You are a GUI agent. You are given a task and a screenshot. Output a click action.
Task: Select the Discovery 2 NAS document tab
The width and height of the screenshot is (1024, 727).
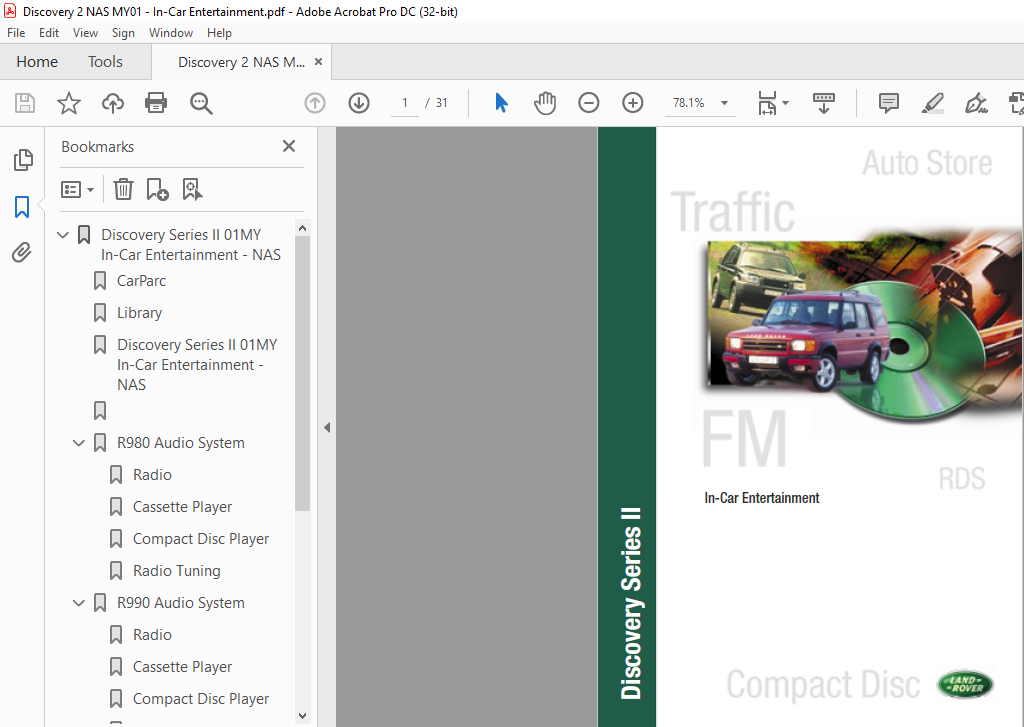(241, 62)
